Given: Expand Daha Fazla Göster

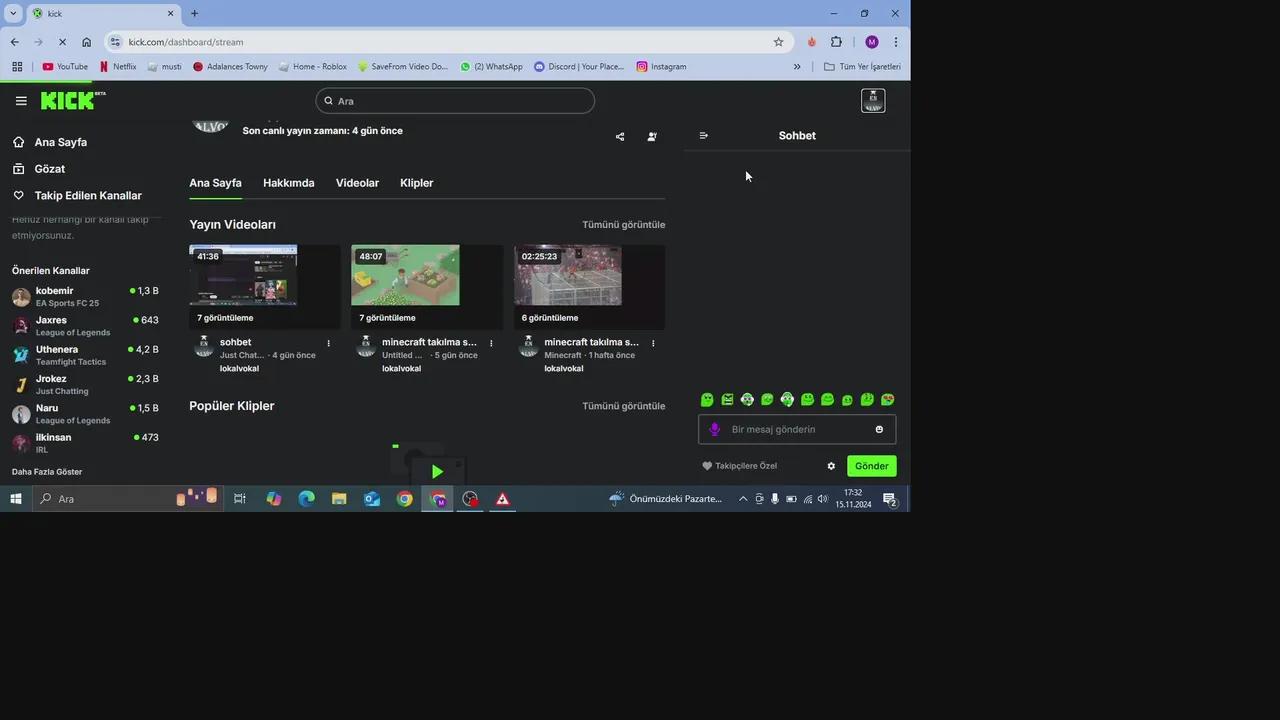Looking at the screenshot, I should (x=47, y=472).
